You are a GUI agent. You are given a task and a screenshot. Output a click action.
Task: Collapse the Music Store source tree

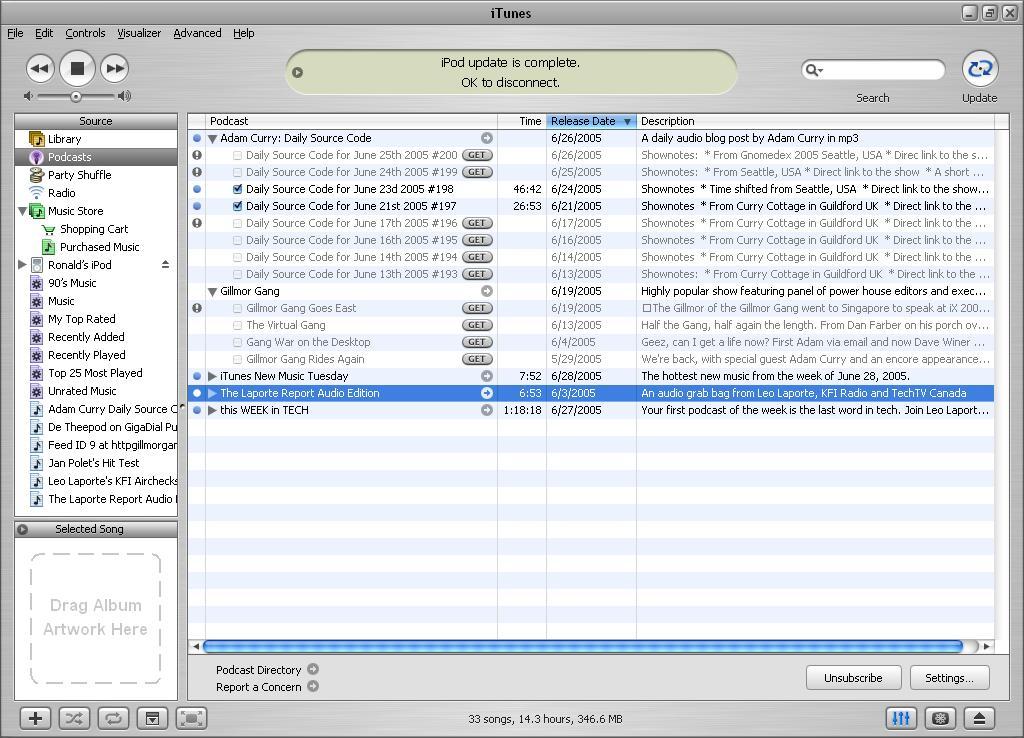pos(22,211)
